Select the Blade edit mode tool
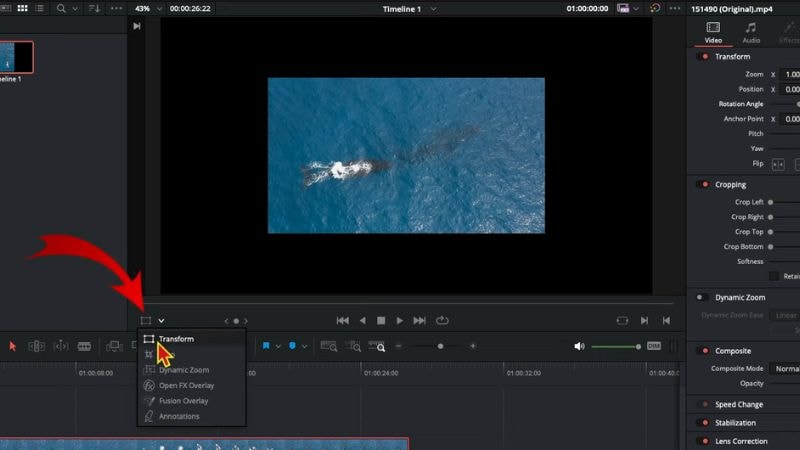 click(84, 347)
